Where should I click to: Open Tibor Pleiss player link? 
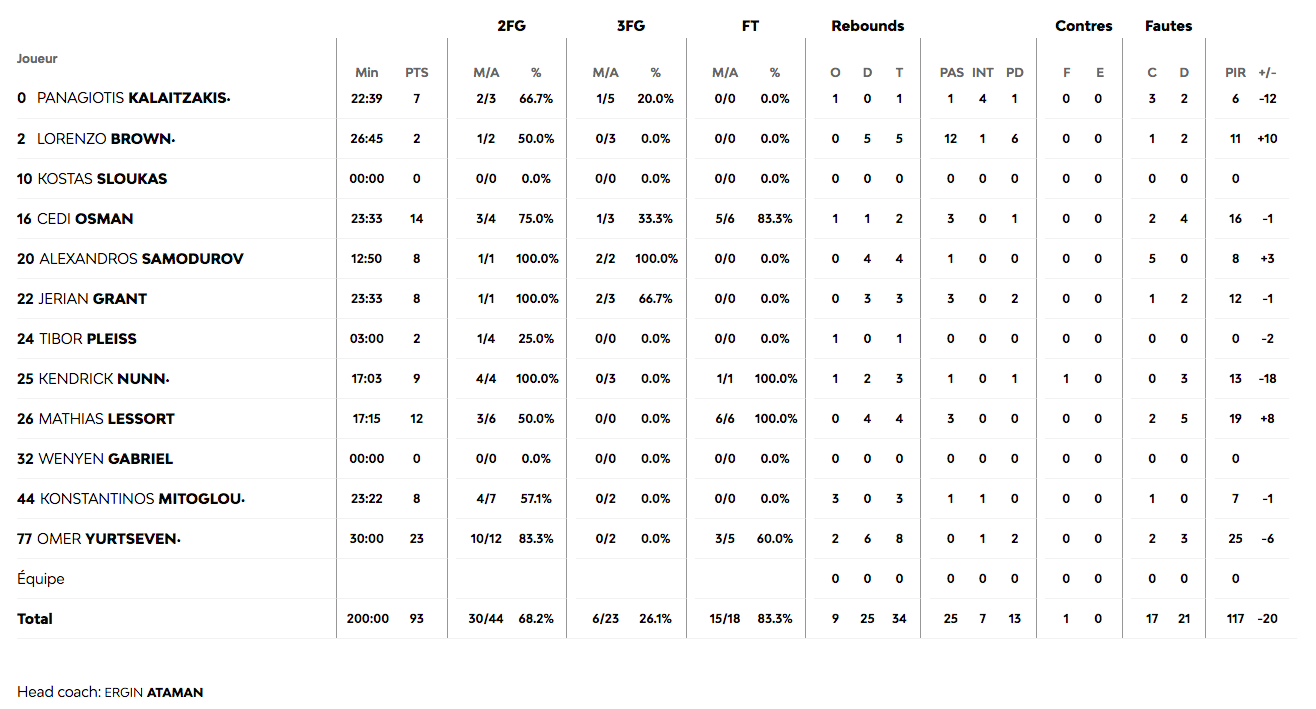tap(87, 339)
